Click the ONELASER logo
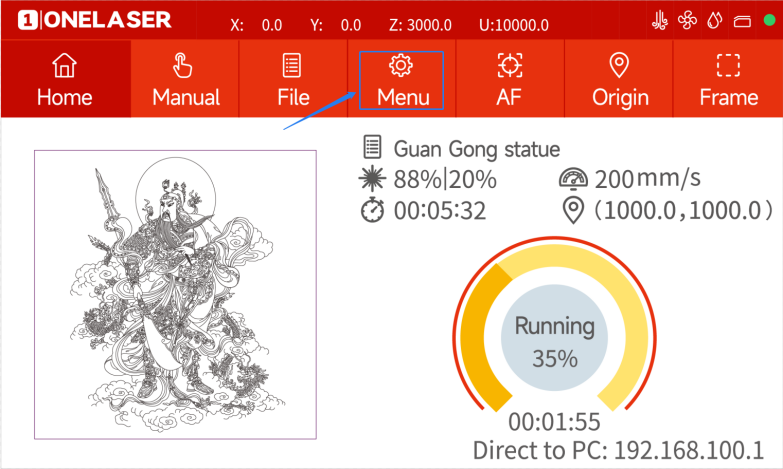This screenshot has width=783, height=469. tap(94, 20)
